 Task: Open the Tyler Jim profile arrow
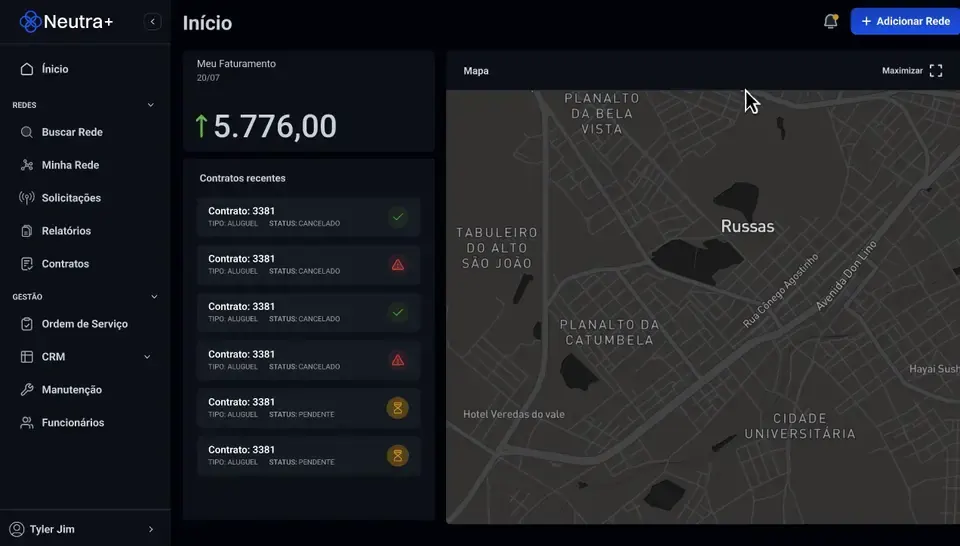tap(151, 529)
